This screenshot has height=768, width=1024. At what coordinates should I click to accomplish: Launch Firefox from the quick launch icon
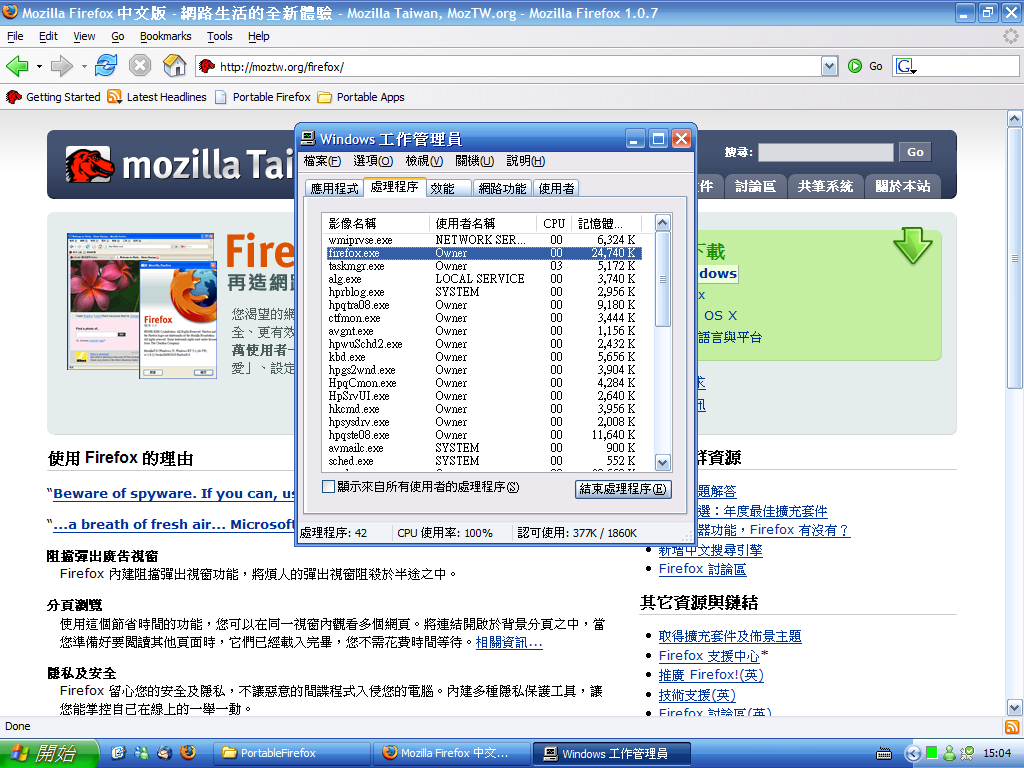[188, 752]
